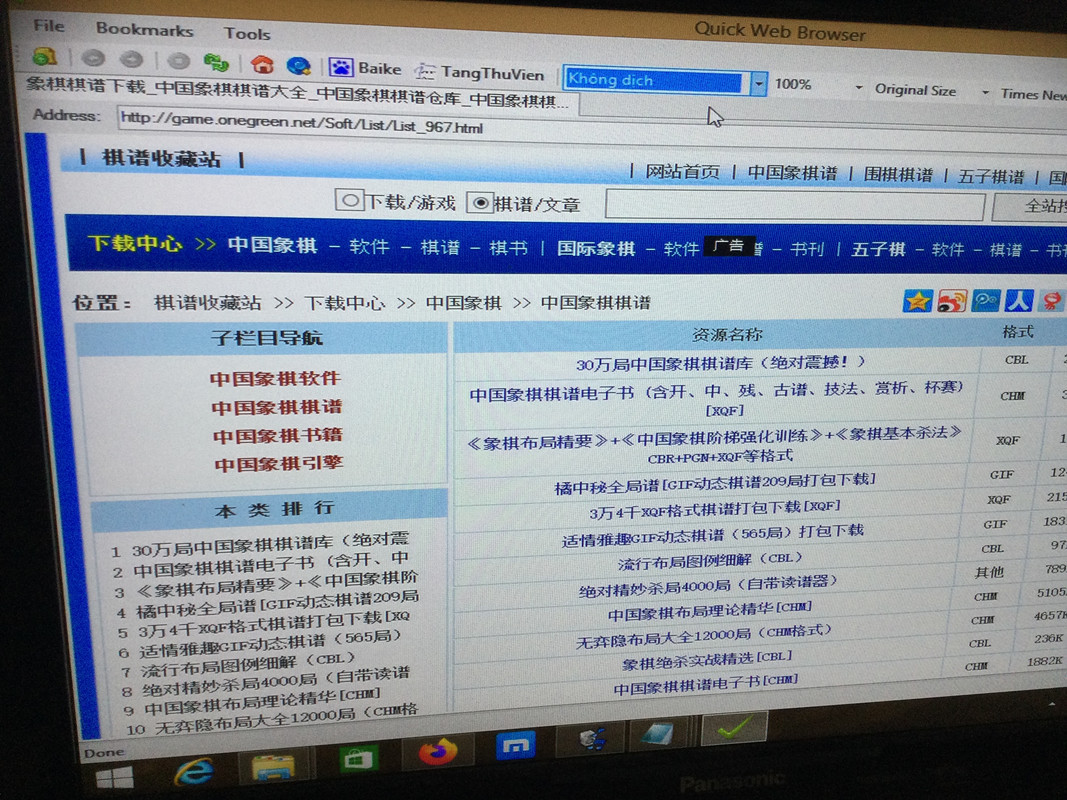This screenshot has width=1067, height=800.
Task: Open File Explorer from taskbar
Action: pos(272,767)
